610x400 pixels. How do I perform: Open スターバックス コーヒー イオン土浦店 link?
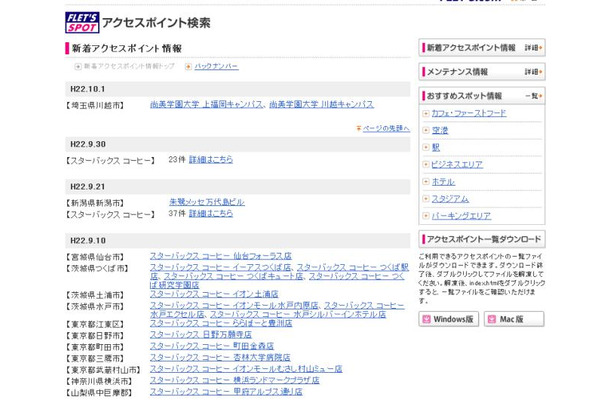point(214,294)
